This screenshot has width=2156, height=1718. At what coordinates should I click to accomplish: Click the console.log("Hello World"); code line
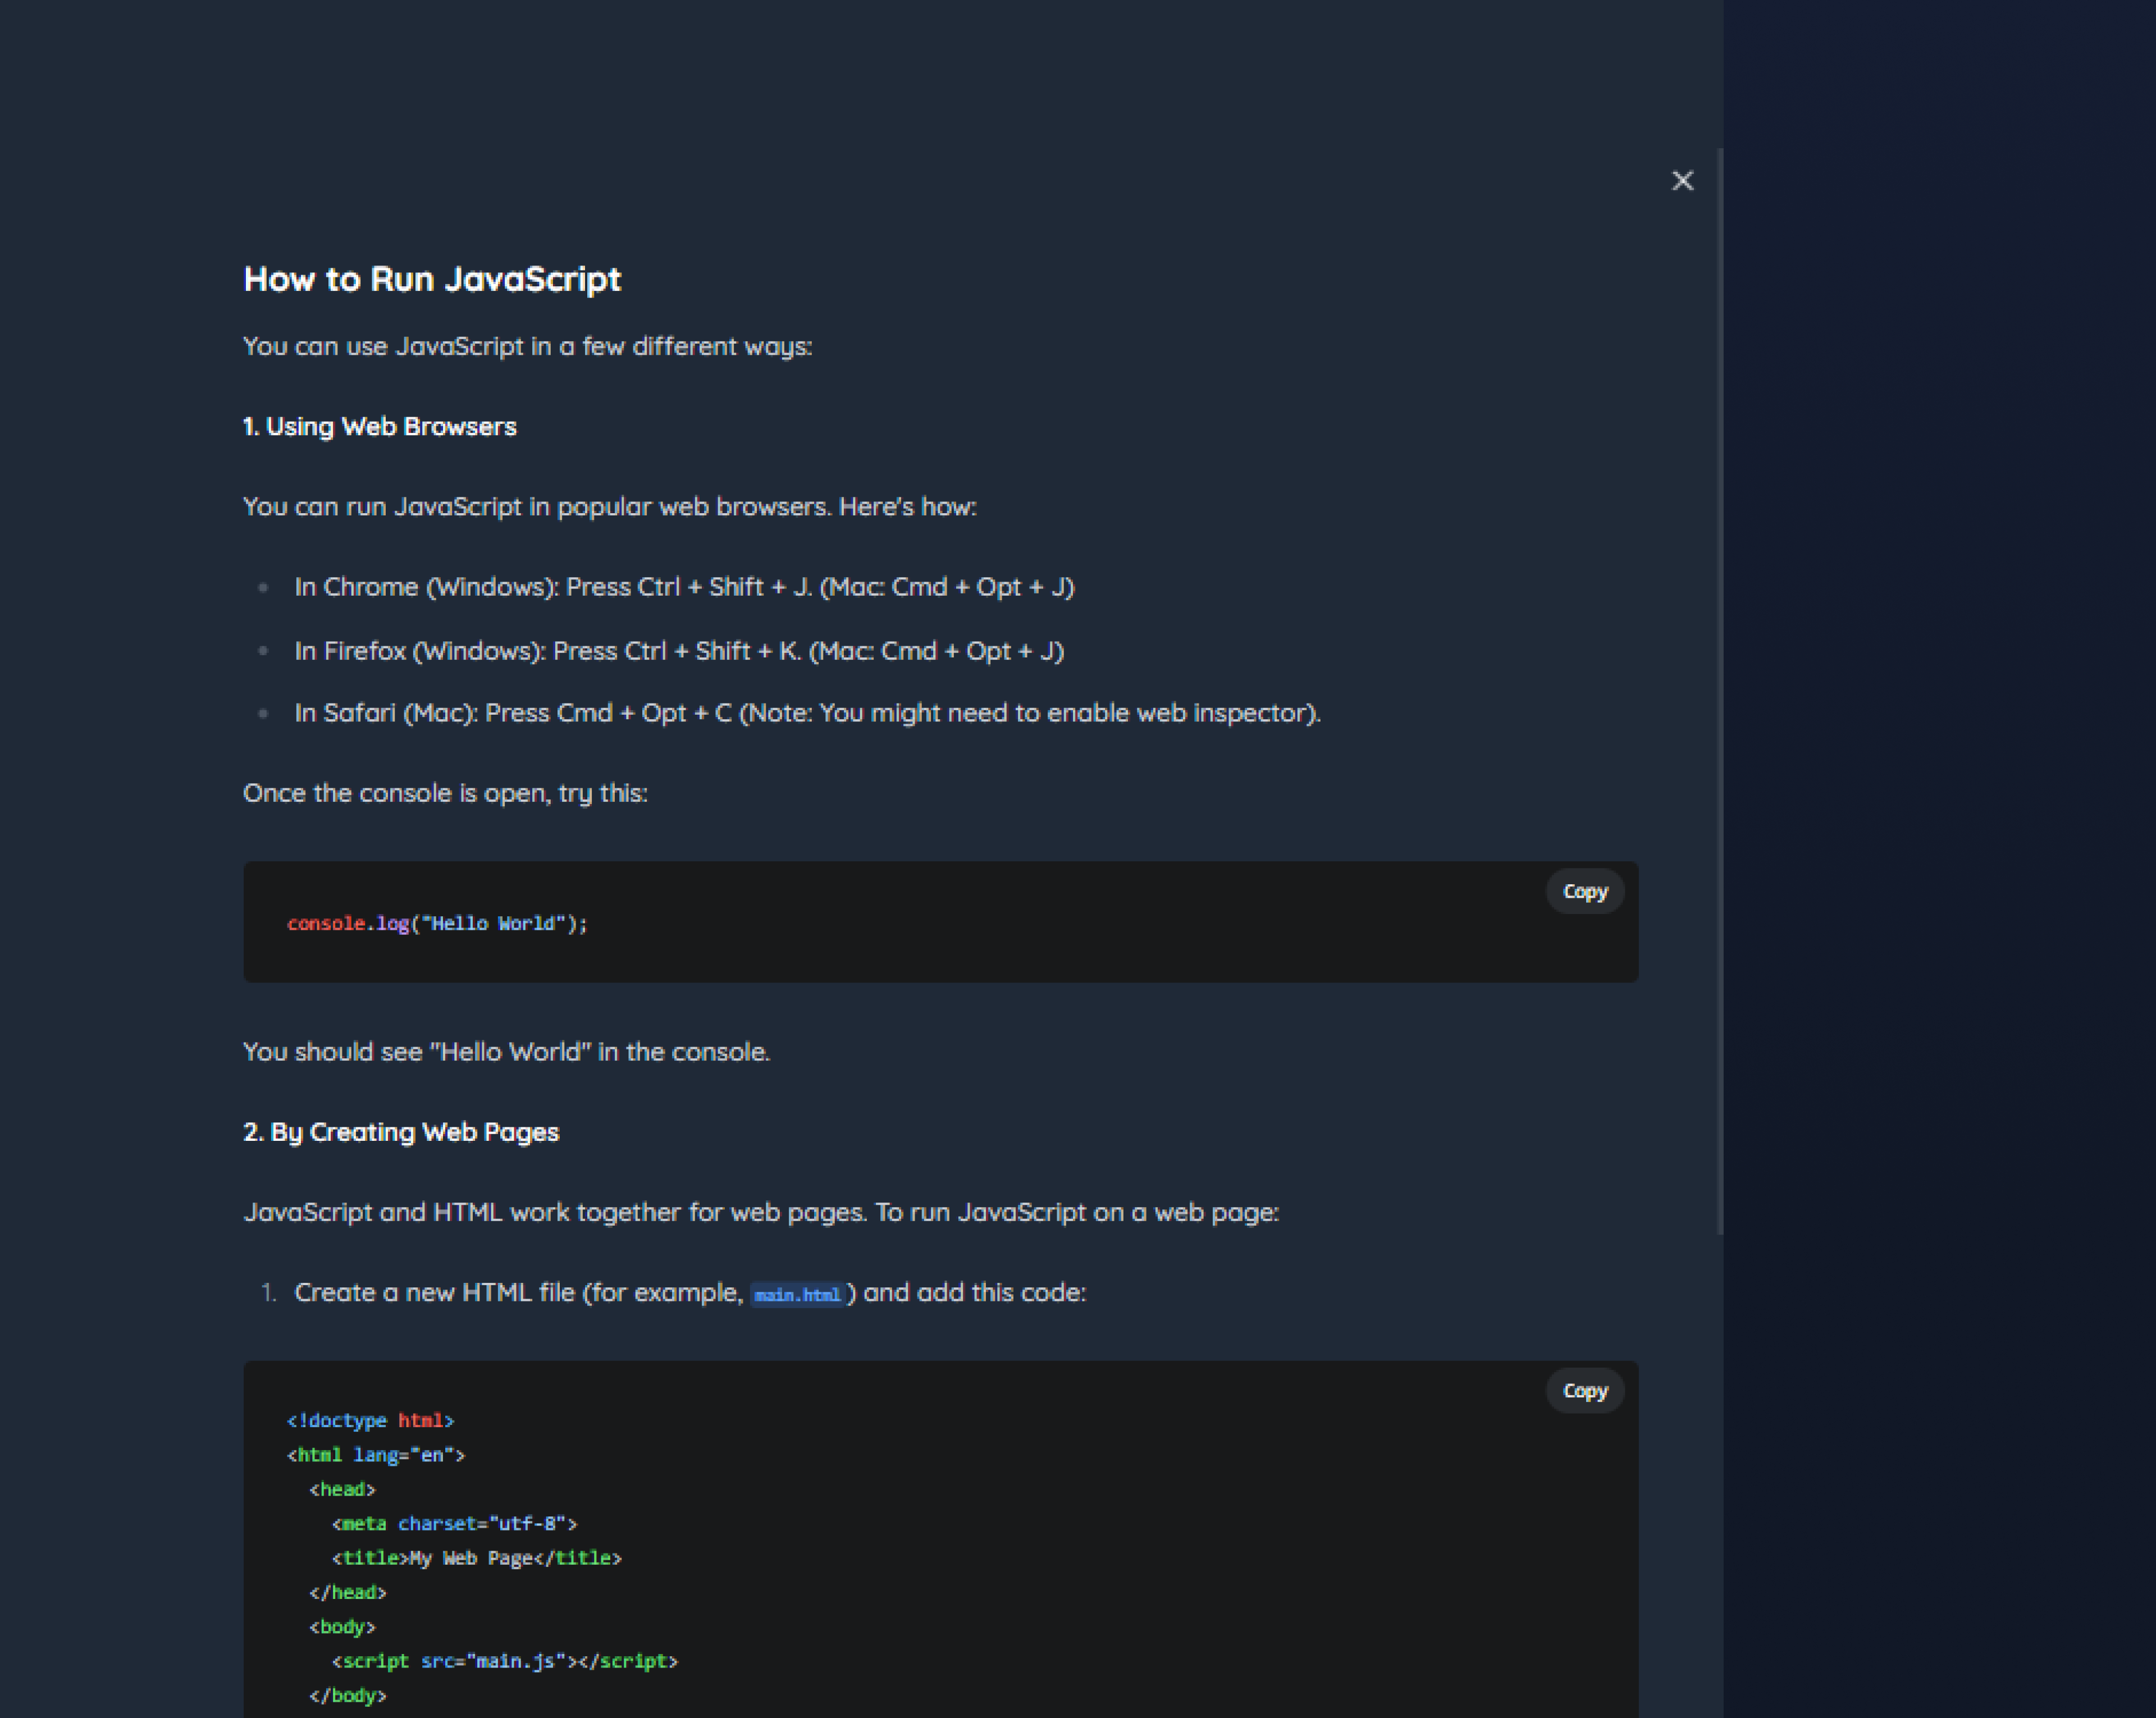(437, 923)
